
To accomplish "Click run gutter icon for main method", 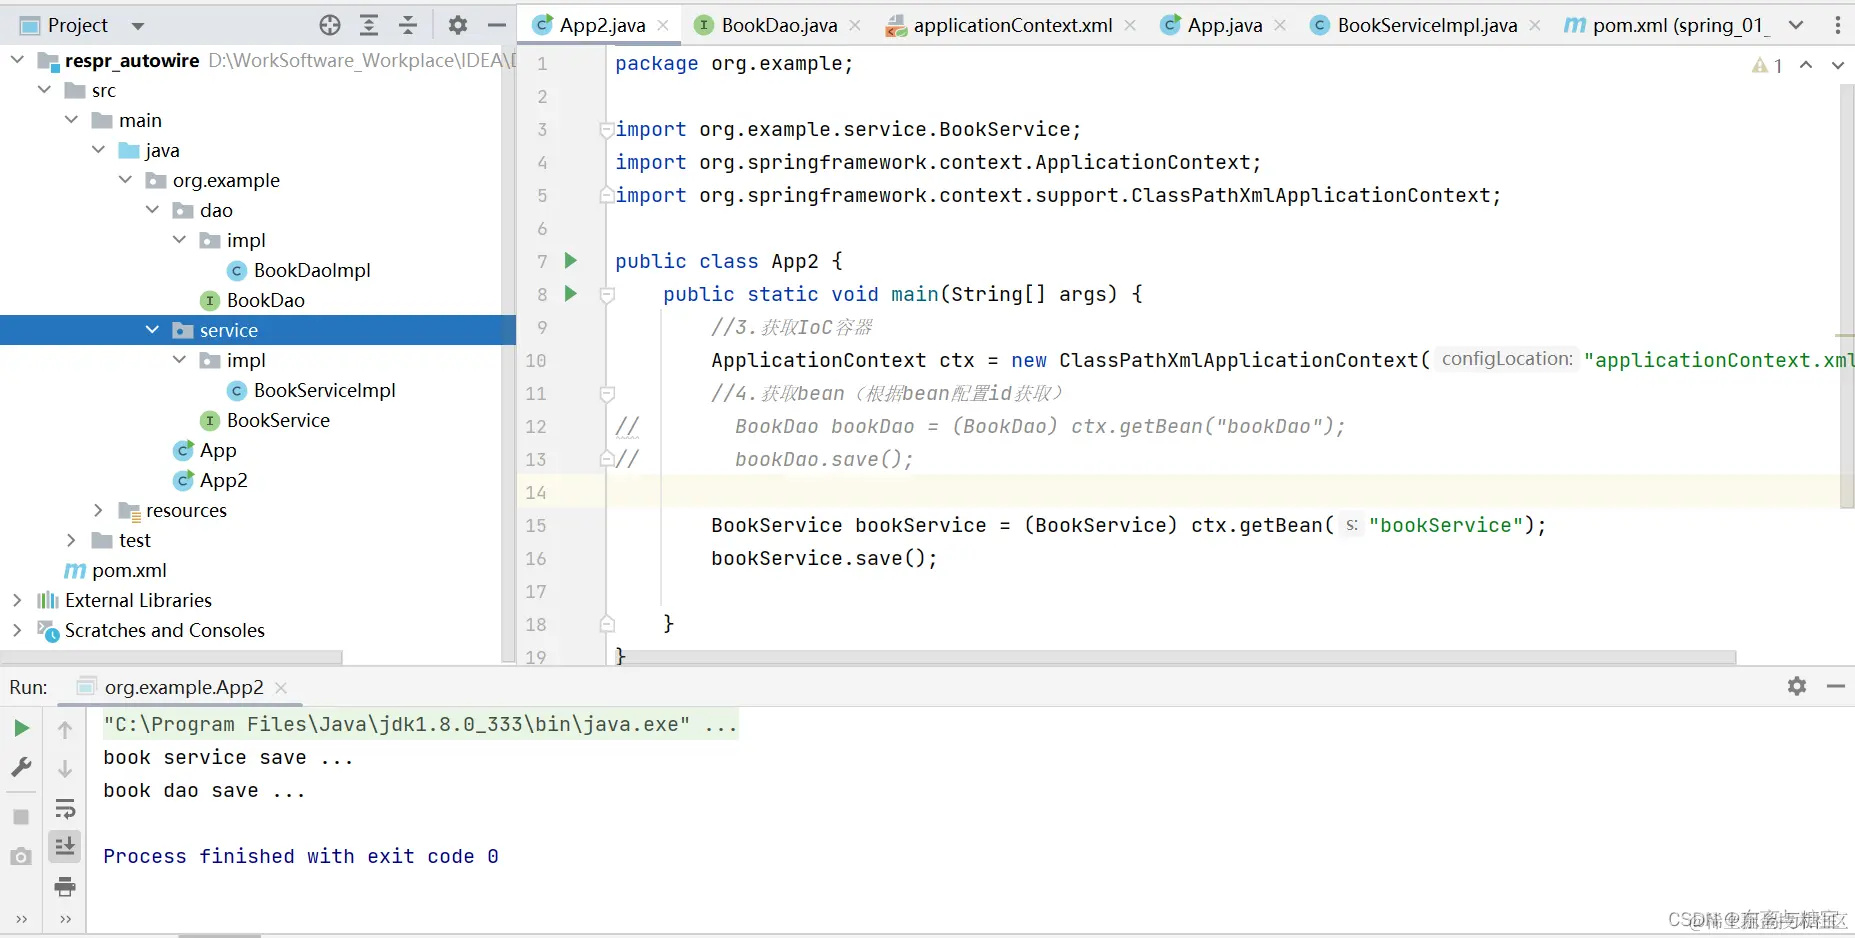I will 570,294.
